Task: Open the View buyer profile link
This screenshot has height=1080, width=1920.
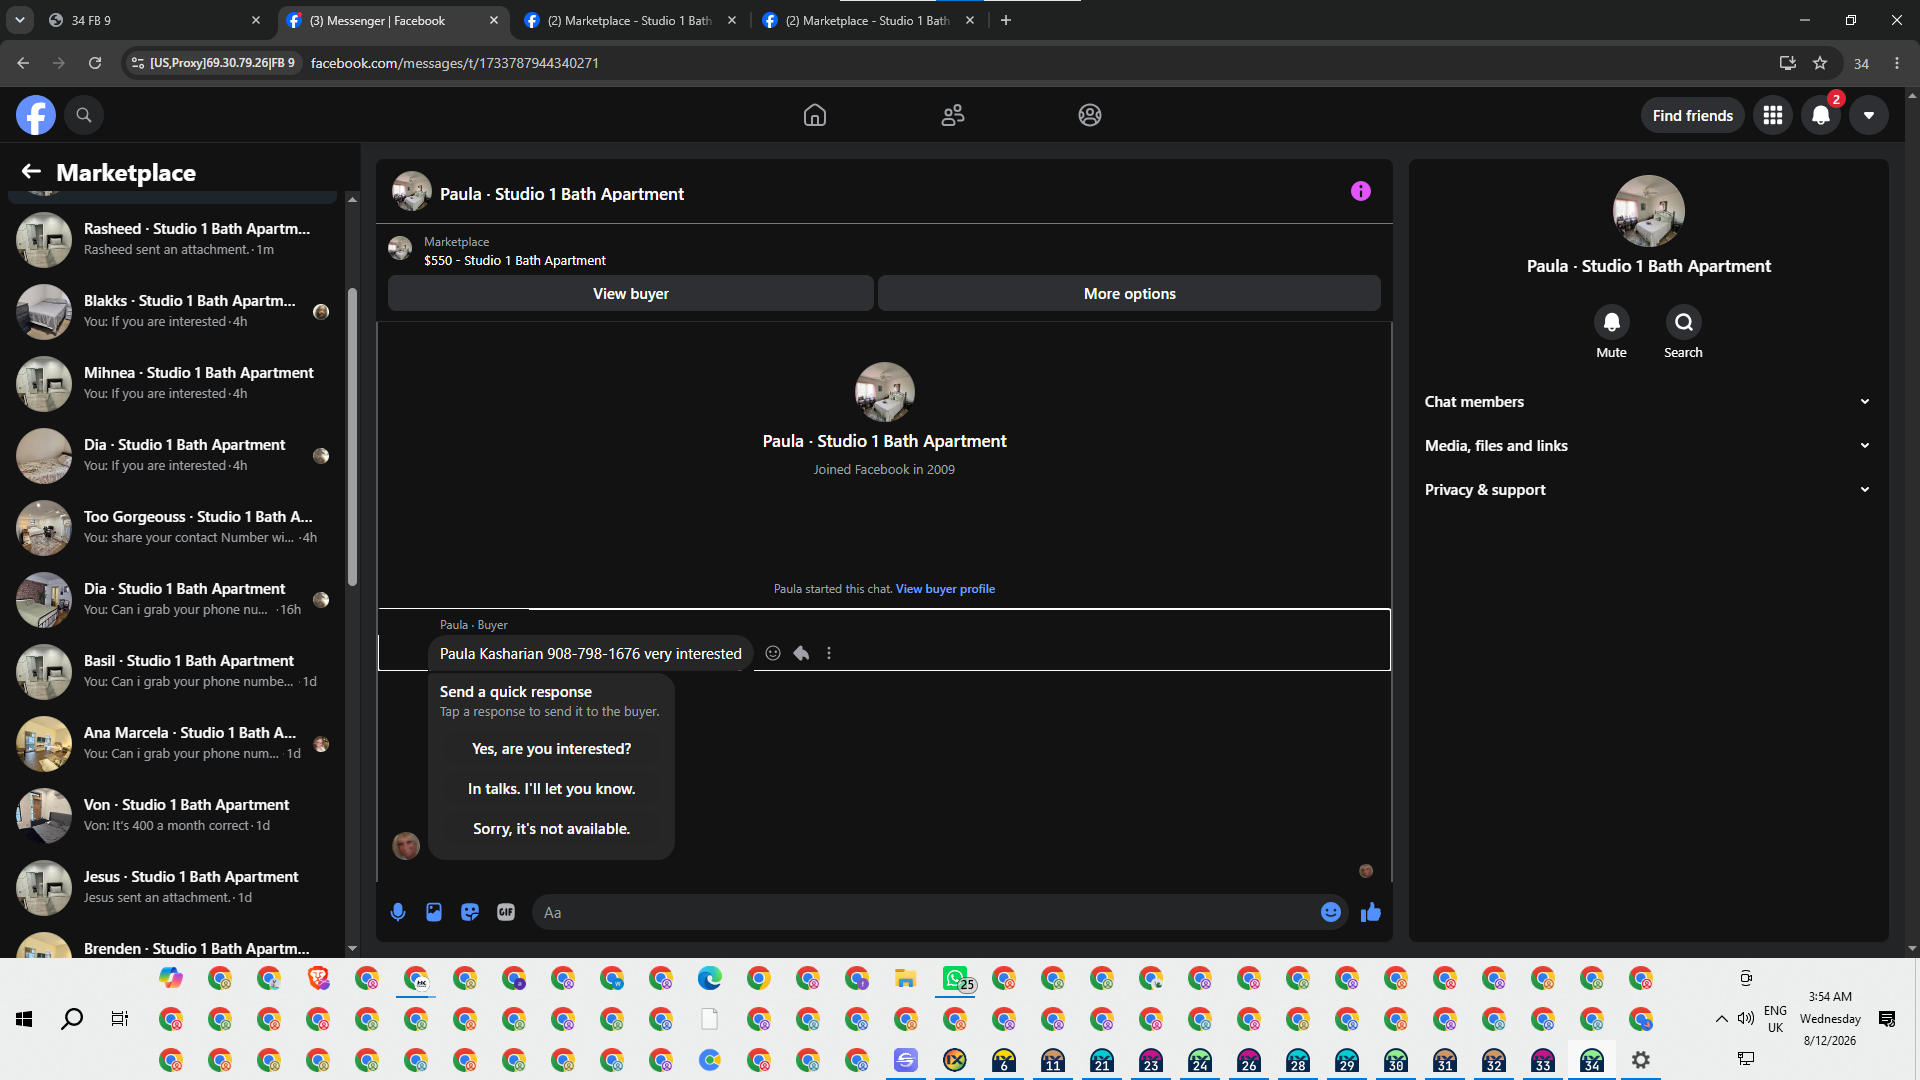Action: point(945,589)
